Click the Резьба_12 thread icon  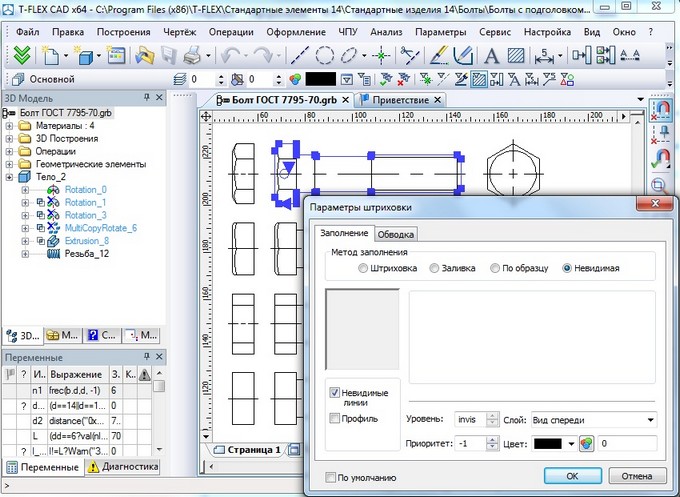pos(53,254)
